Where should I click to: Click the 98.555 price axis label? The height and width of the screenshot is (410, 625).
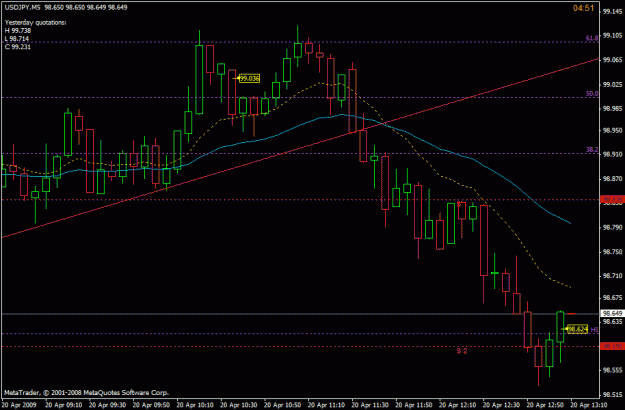click(x=613, y=370)
